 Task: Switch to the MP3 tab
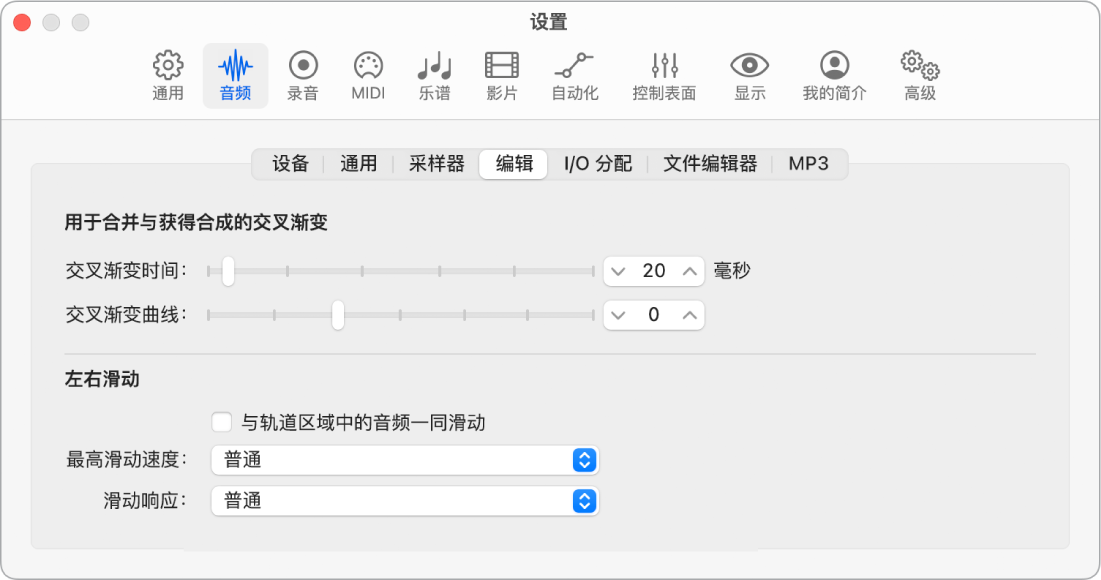pyautogui.click(x=808, y=164)
